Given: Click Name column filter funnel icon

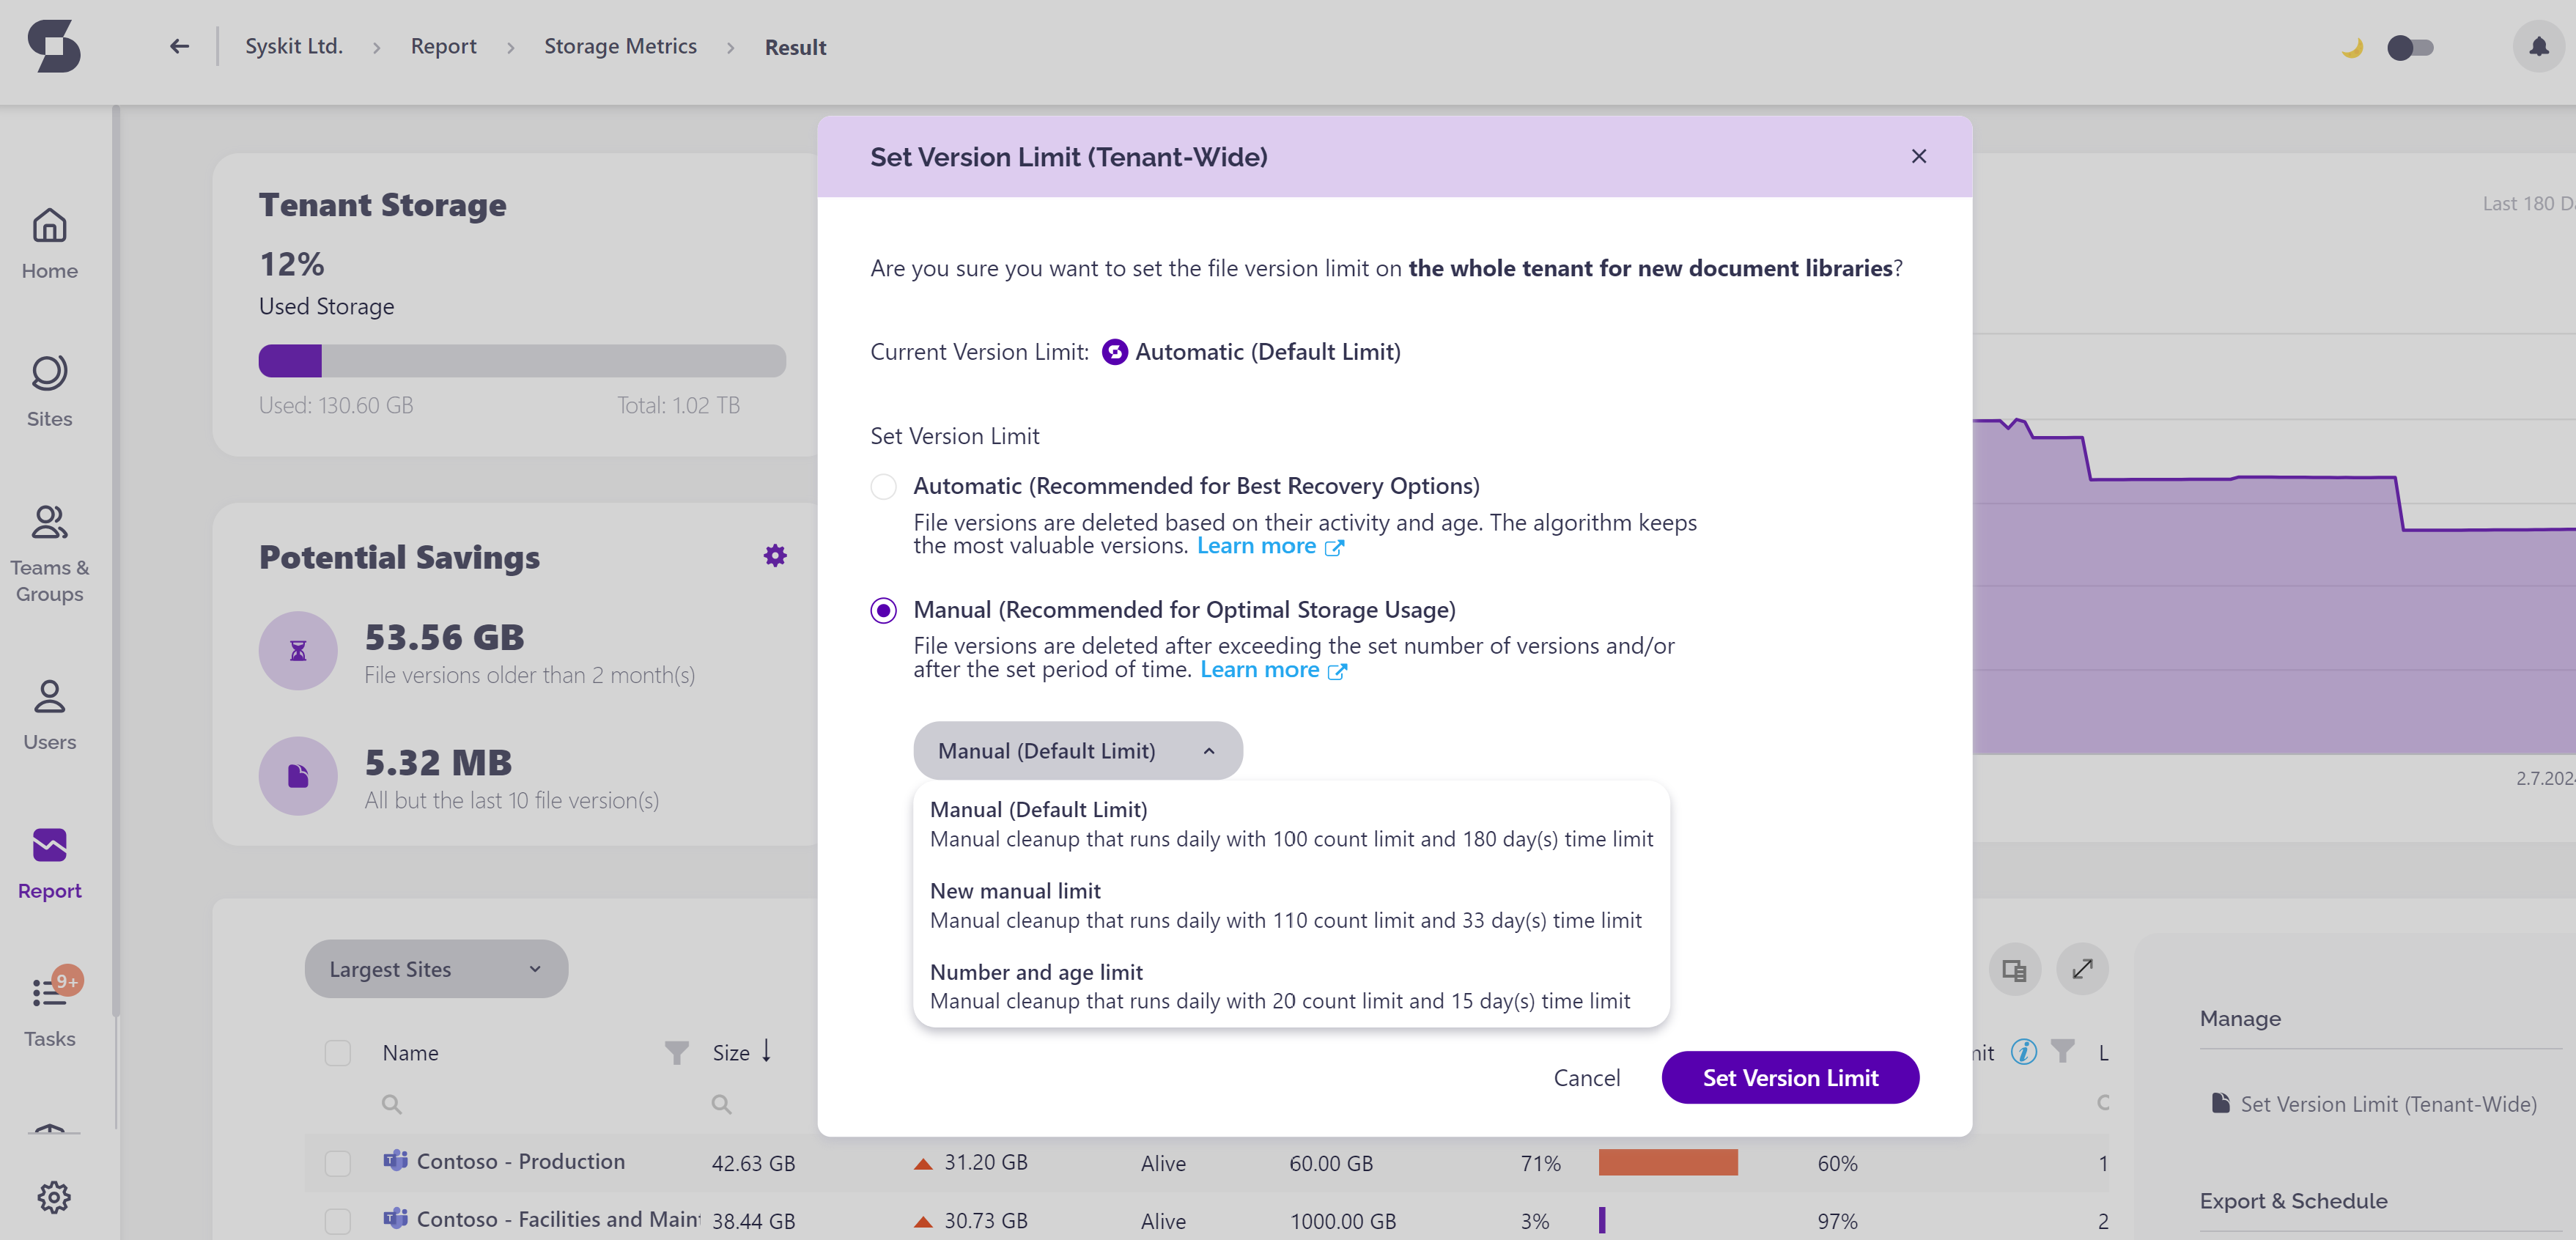Looking at the screenshot, I should pos(677,1052).
